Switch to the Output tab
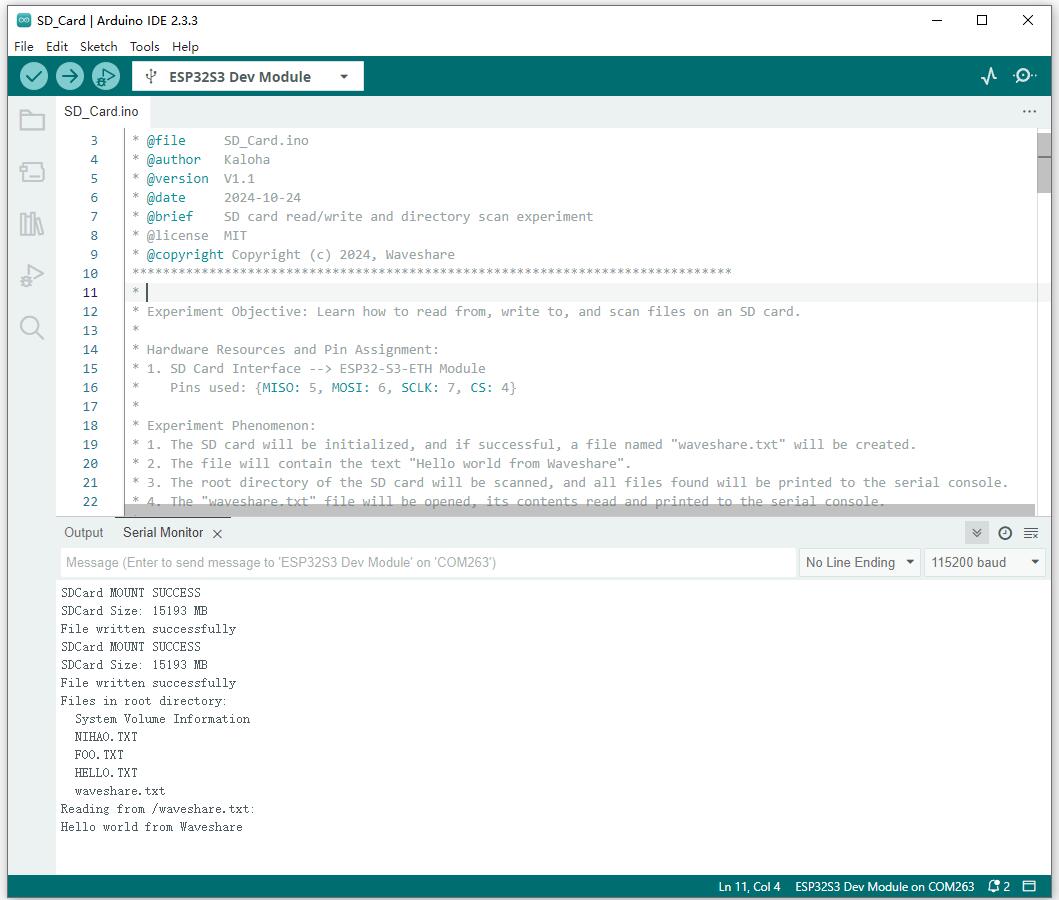This screenshot has width=1059, height=900. (x=84, y=533)
